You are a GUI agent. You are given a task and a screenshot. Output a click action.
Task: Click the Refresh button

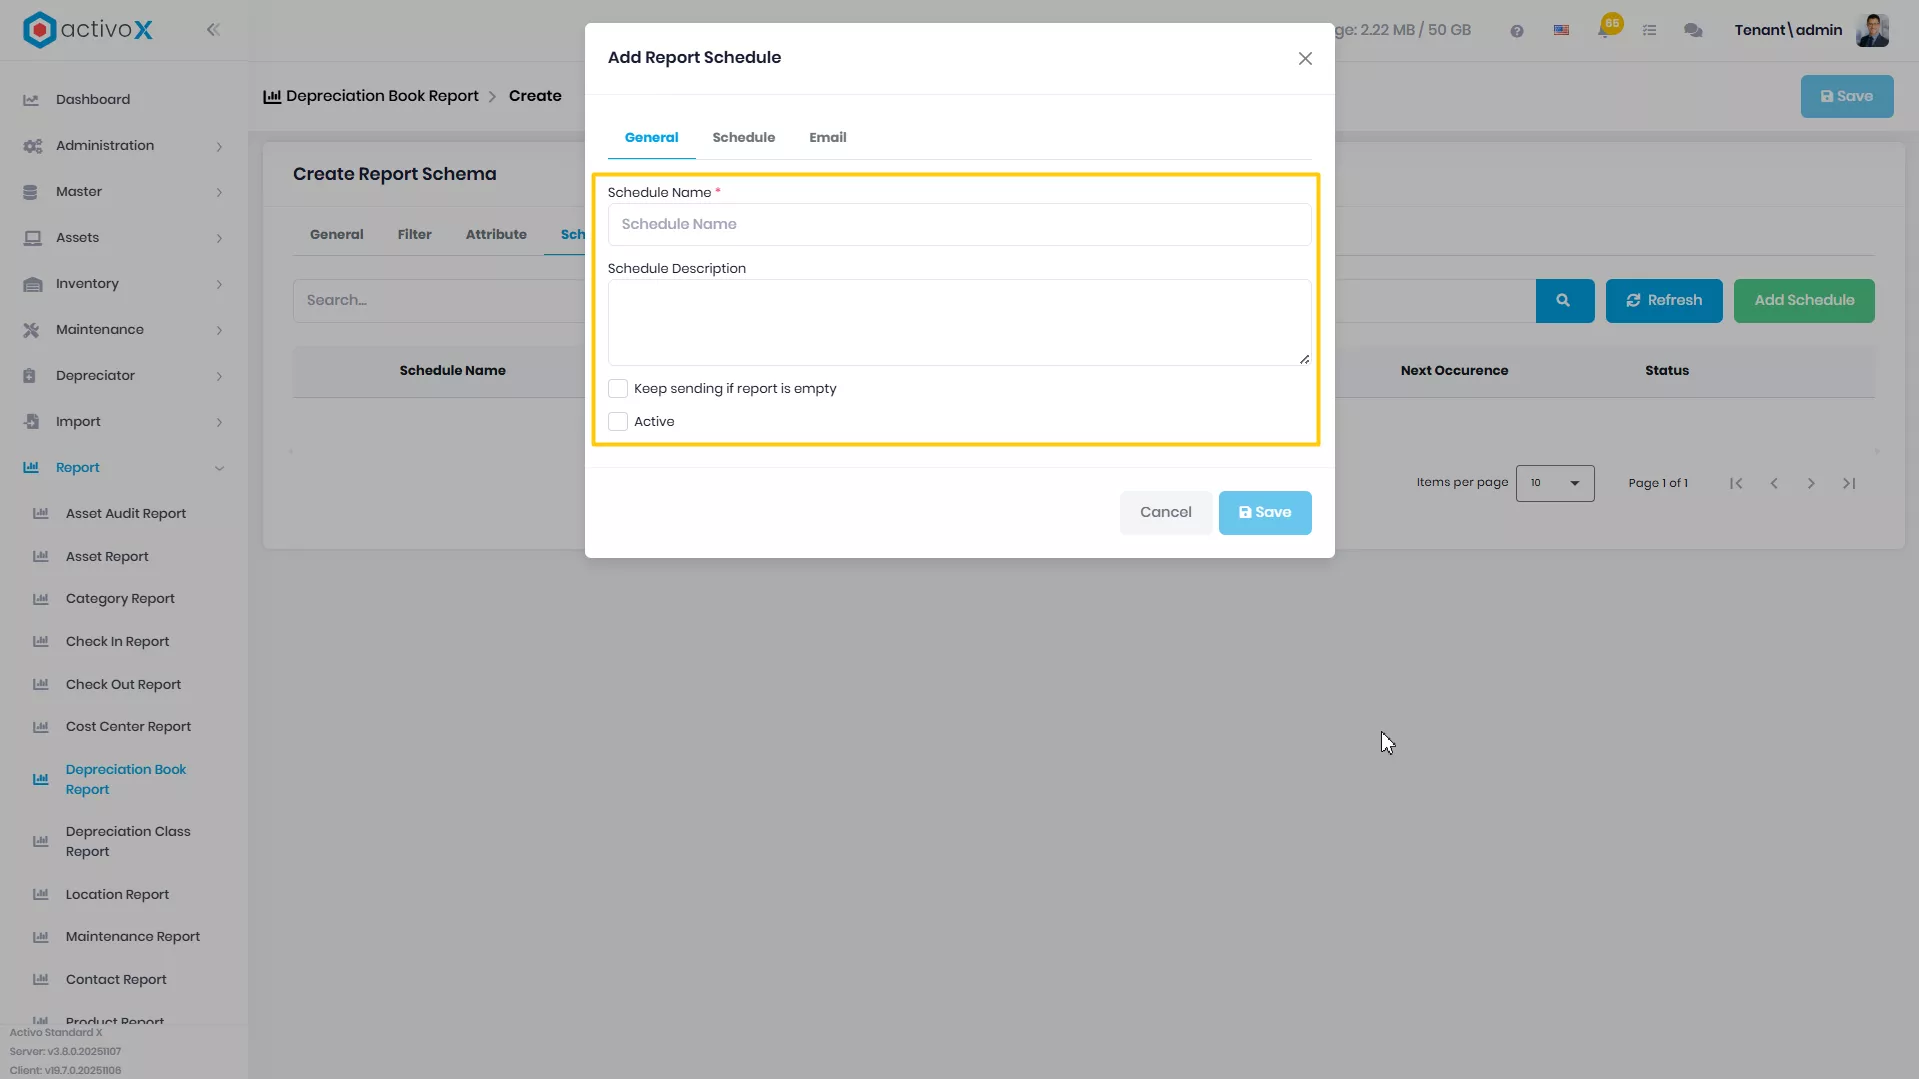point(1664,301)
